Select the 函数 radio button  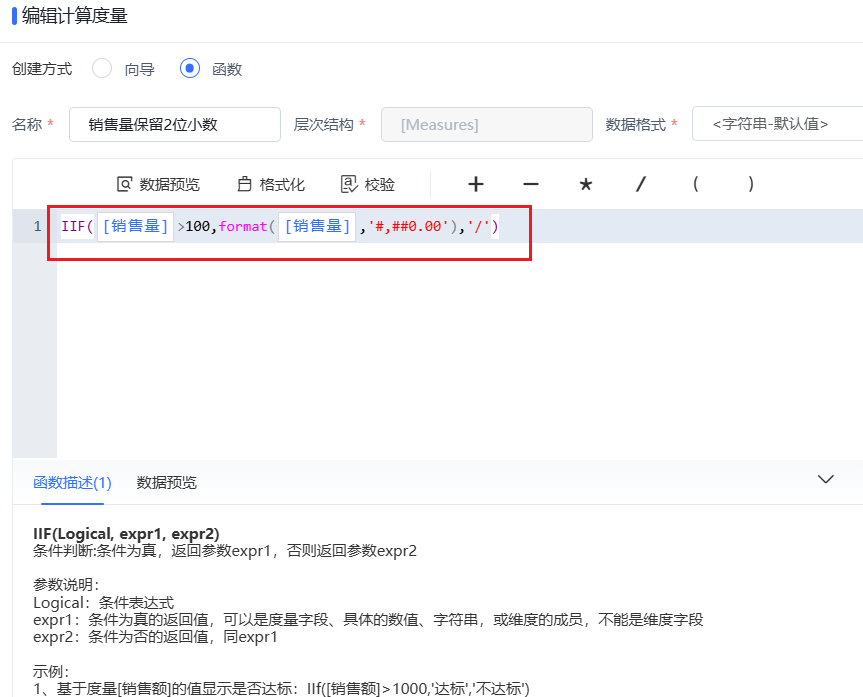pyautogui.click(x=190, y=69)
